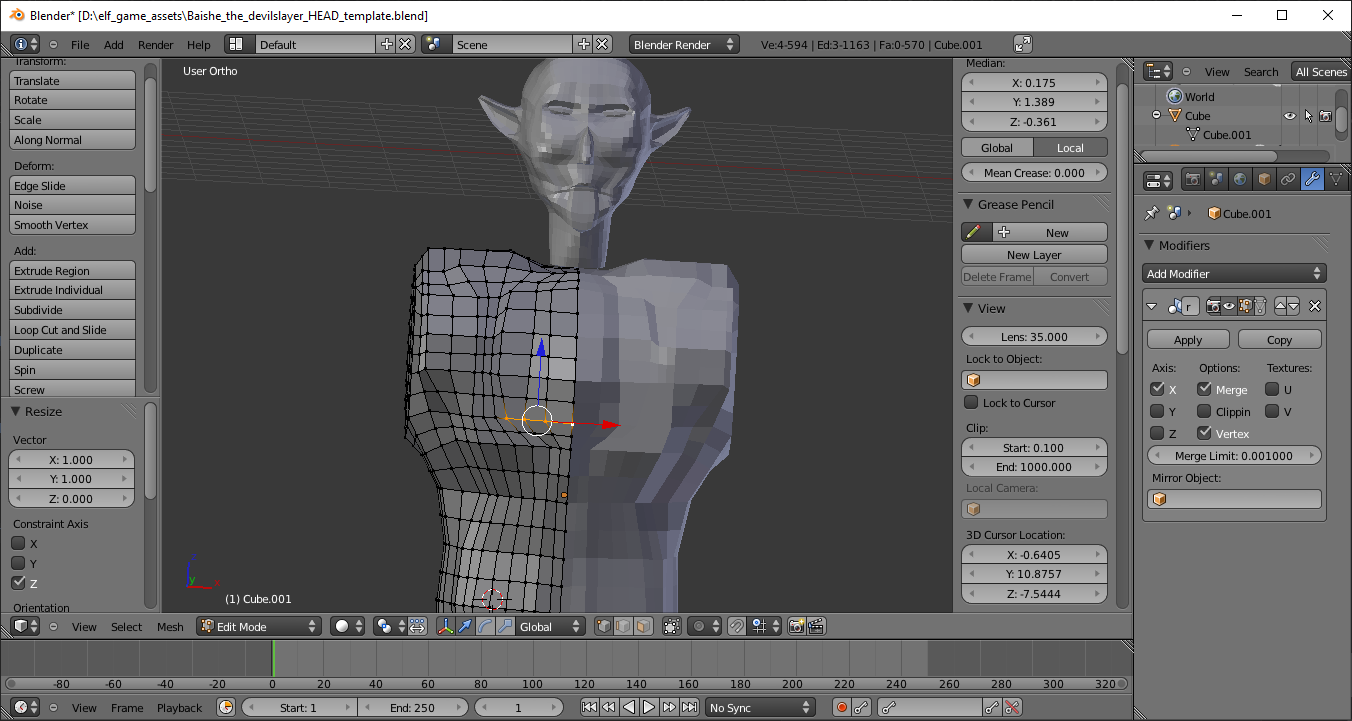
Task: Disable the Merge option checkbox
Action: 1204,389
